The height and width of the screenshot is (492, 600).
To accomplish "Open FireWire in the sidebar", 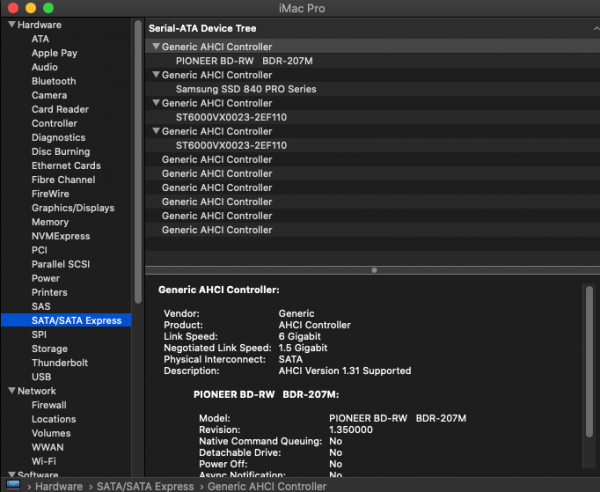I will (50, 194).
